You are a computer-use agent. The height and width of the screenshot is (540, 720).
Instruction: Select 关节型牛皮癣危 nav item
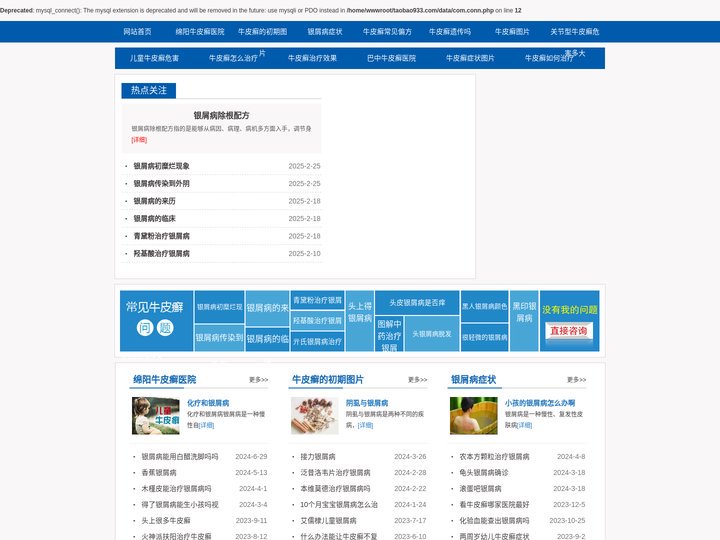(574, 32)
